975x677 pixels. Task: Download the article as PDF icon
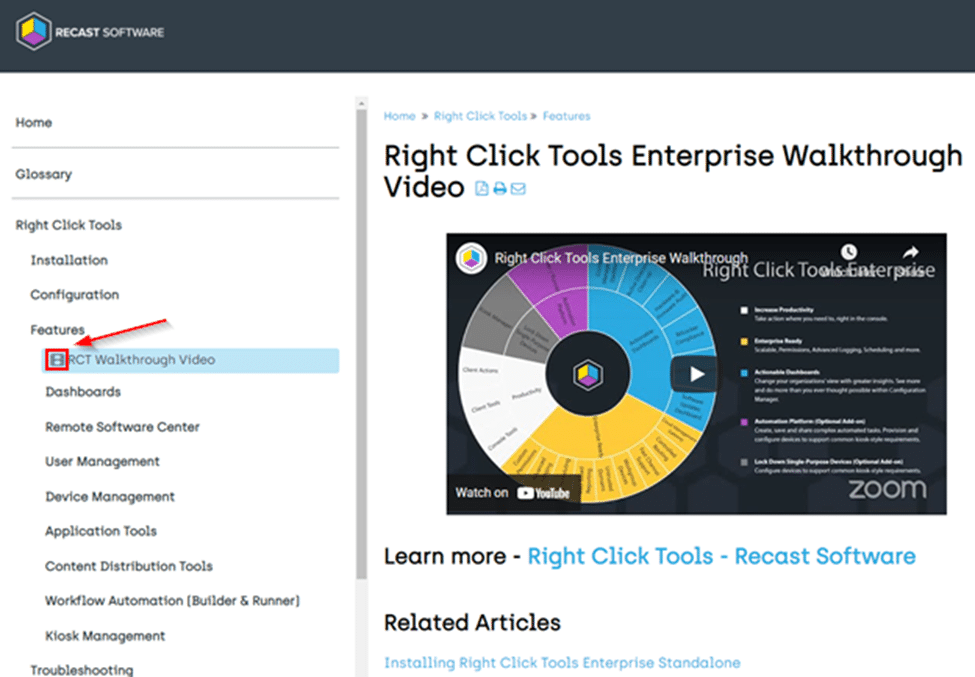coord(482,188)
